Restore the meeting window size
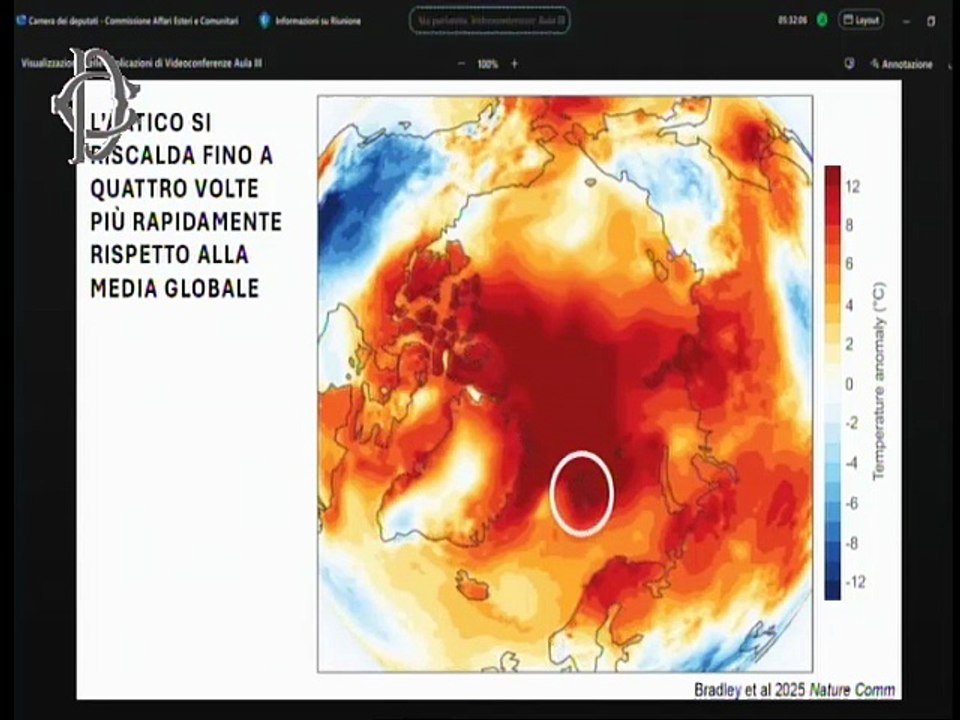 click(931, 21)
